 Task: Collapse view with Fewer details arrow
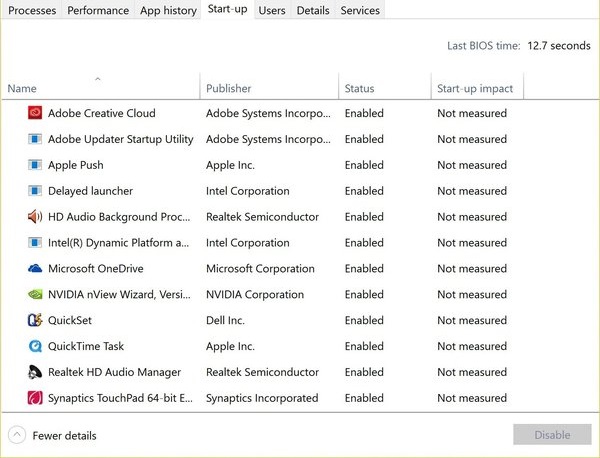(17, 435)
